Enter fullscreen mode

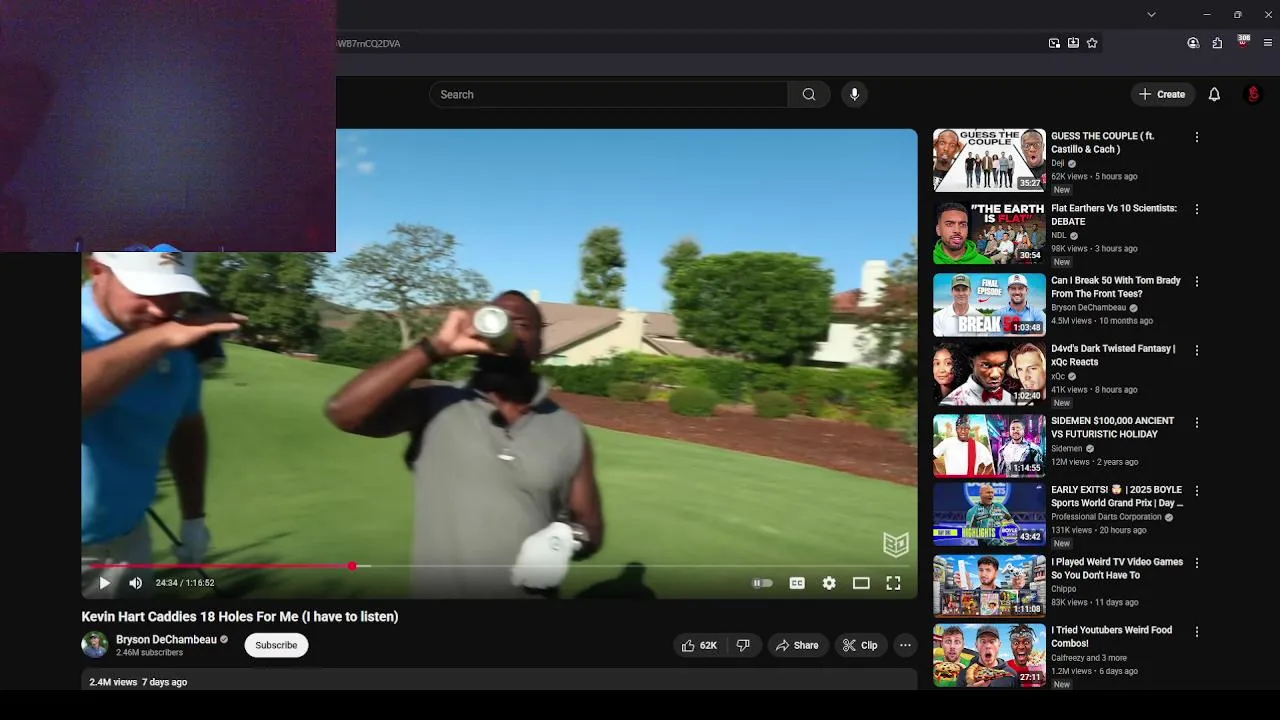[x=893, y=583]
